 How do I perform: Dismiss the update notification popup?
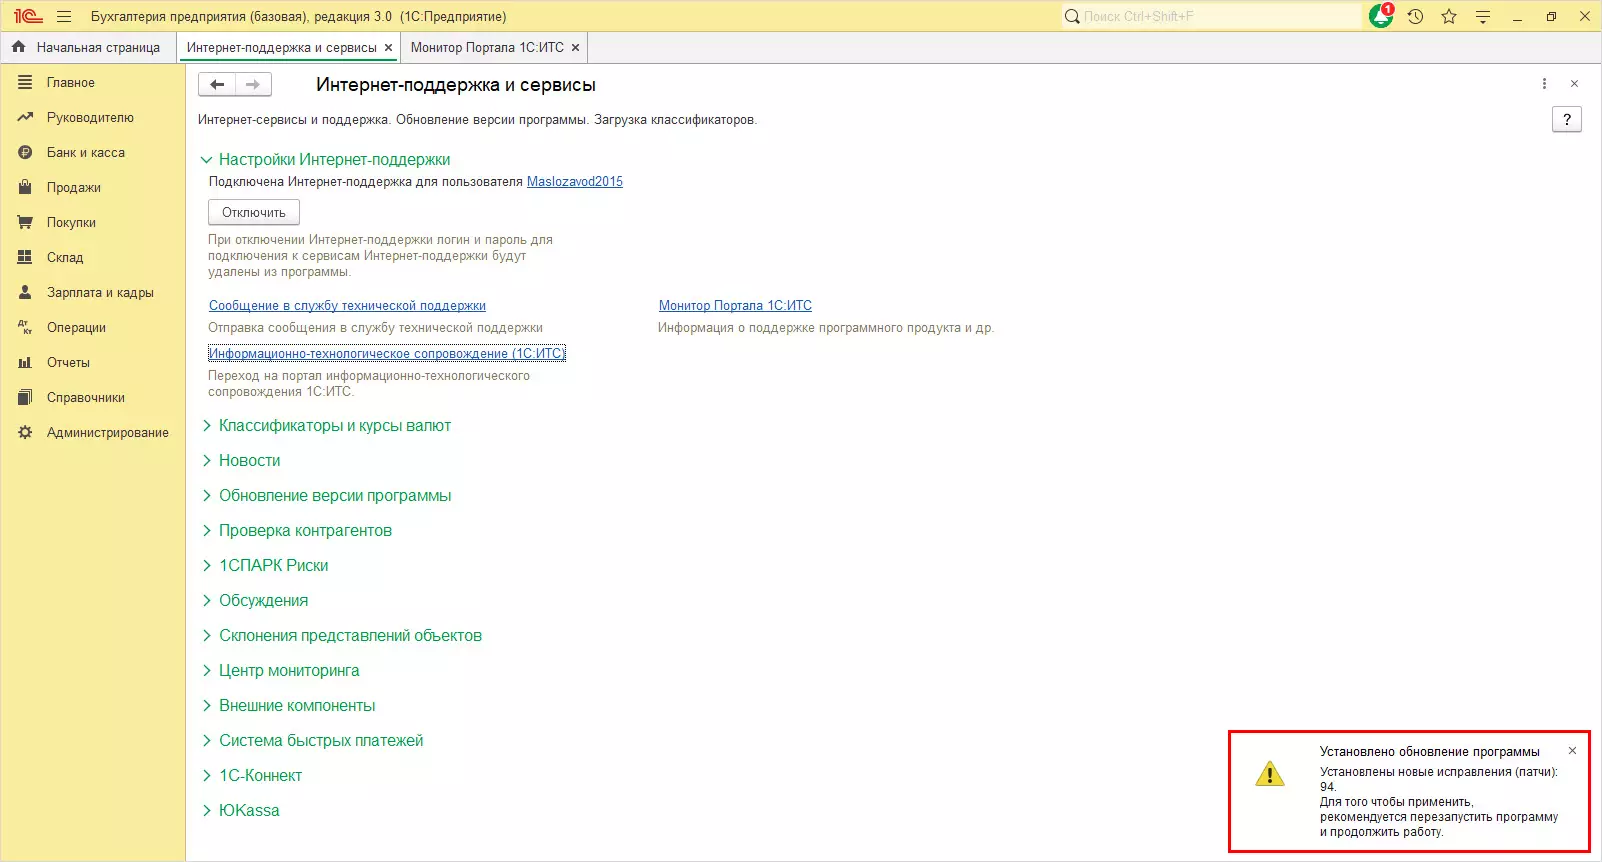[x=1572, y=751]
